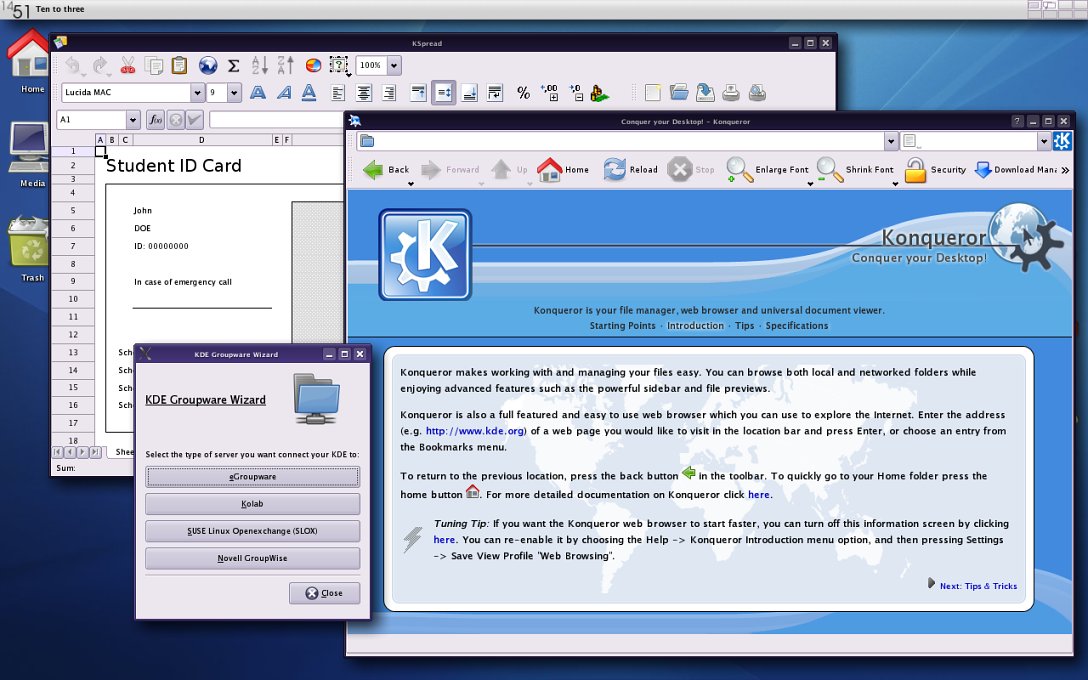Expand the Back button history arrow
Screen dimensions: 1088x680
411,184
